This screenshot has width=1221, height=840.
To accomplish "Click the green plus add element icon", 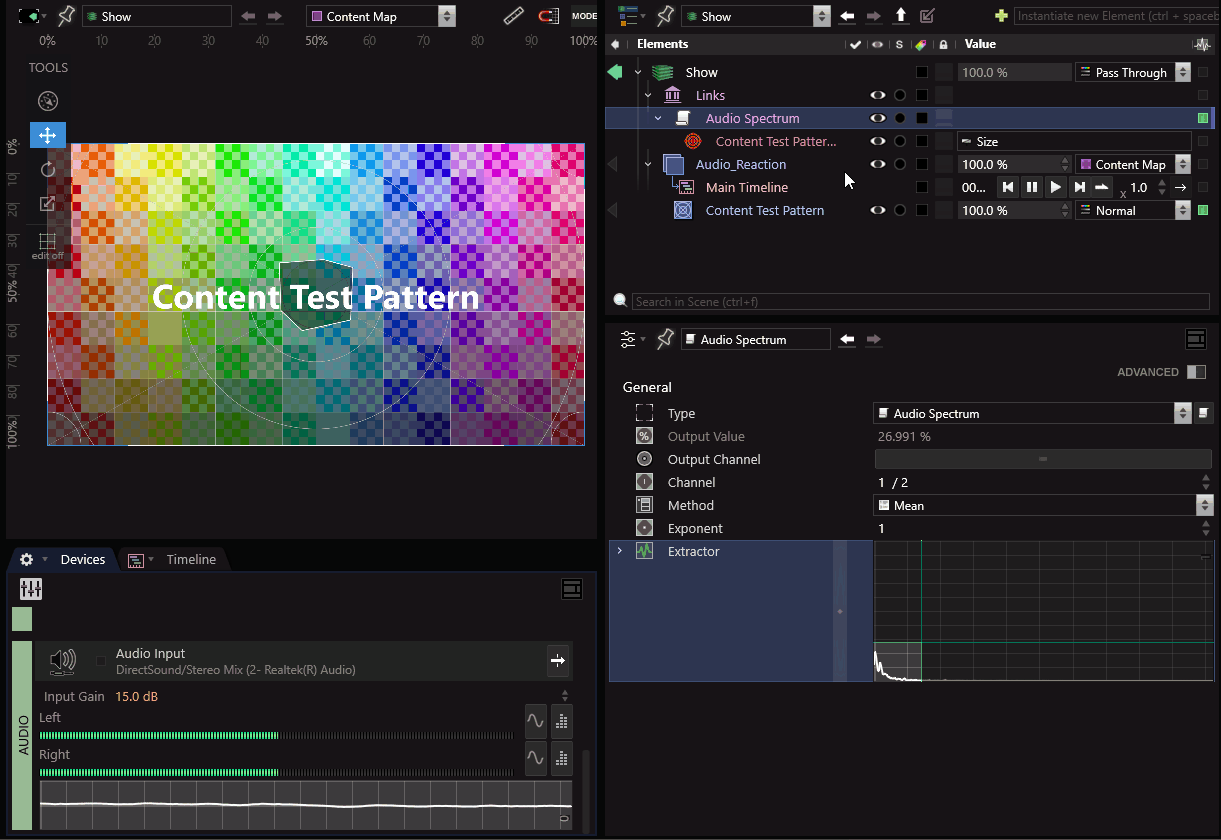I will click(x=1001, y=16).
